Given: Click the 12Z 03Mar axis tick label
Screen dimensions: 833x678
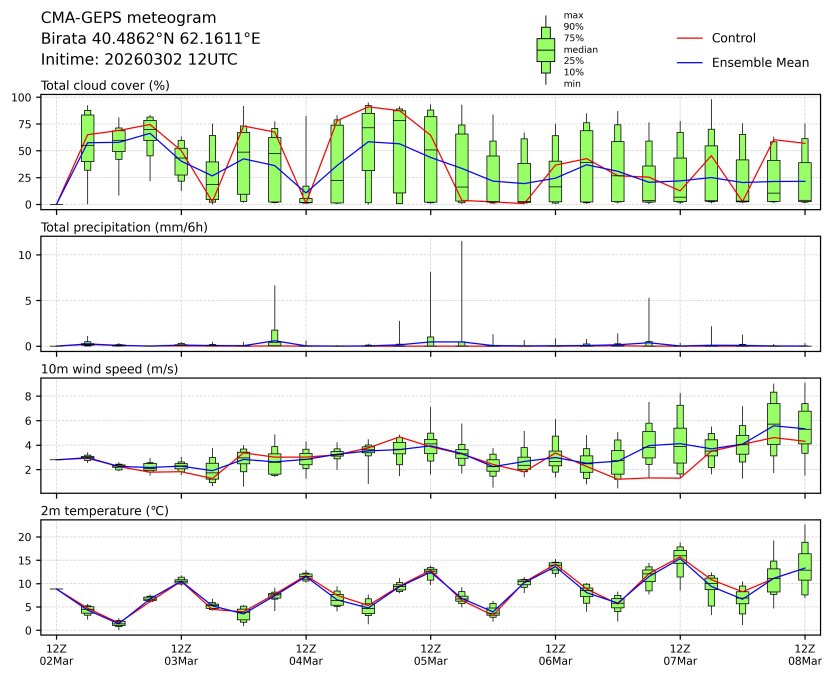Looking at the screenshot, I should pos(181,655).
